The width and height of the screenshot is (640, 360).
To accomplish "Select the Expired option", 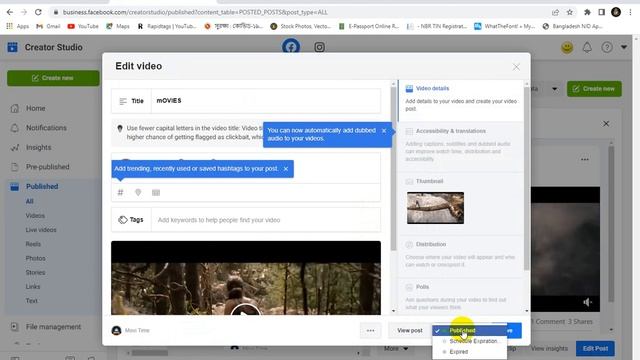I will click(x=469, y=351).
